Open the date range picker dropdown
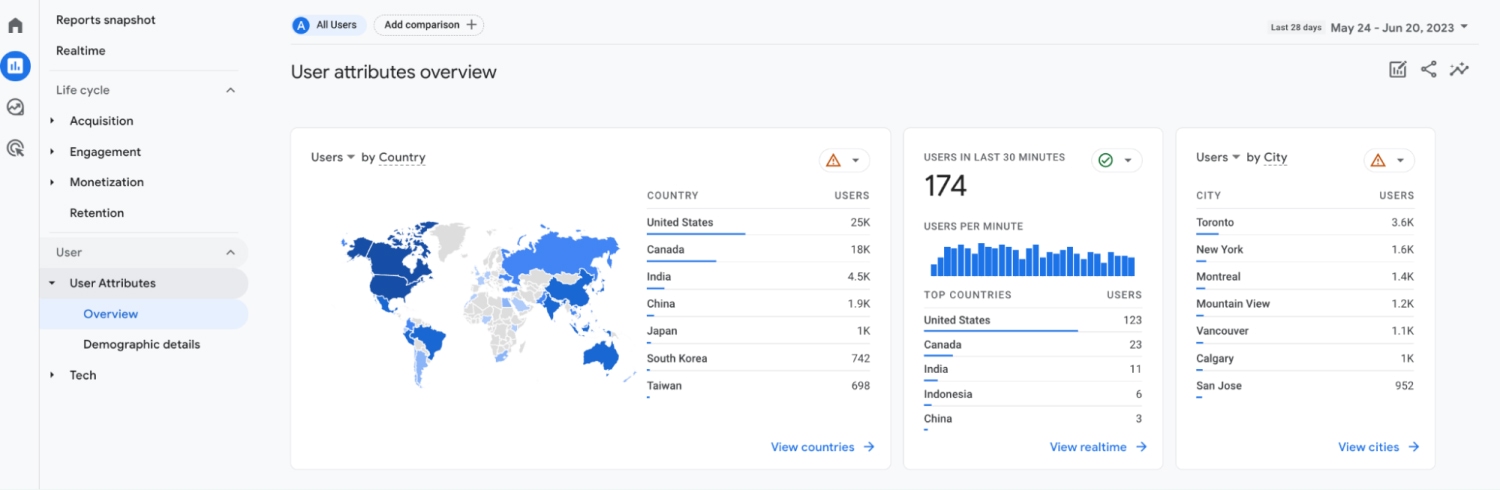1500x490 pixels. (x=1399, y=27)
